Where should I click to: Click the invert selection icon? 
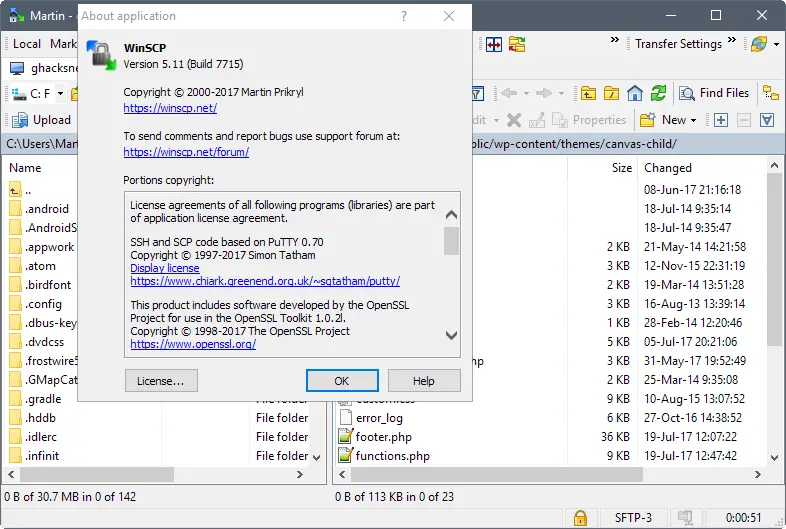click(767, 120)
